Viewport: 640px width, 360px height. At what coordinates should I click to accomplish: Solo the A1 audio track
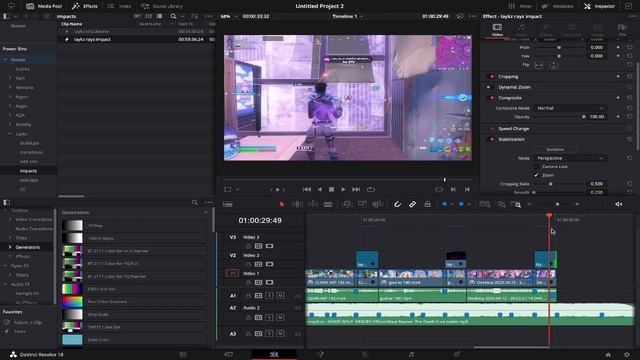[269, 295]
